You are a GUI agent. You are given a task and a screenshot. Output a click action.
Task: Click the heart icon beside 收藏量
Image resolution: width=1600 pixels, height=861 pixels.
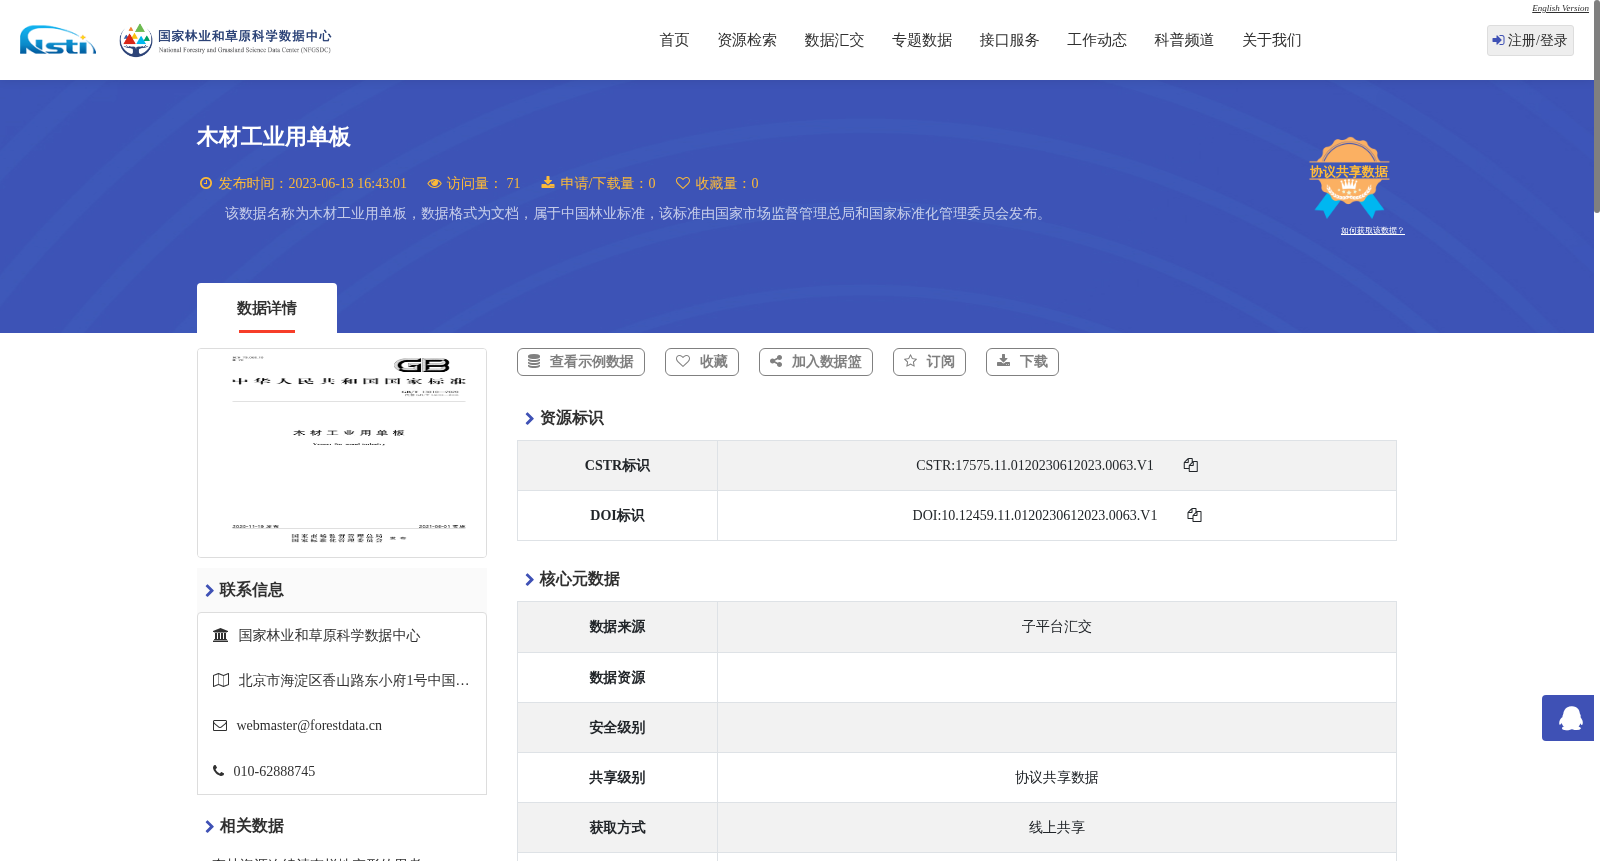pyautogui.click(x=683, y=183)
